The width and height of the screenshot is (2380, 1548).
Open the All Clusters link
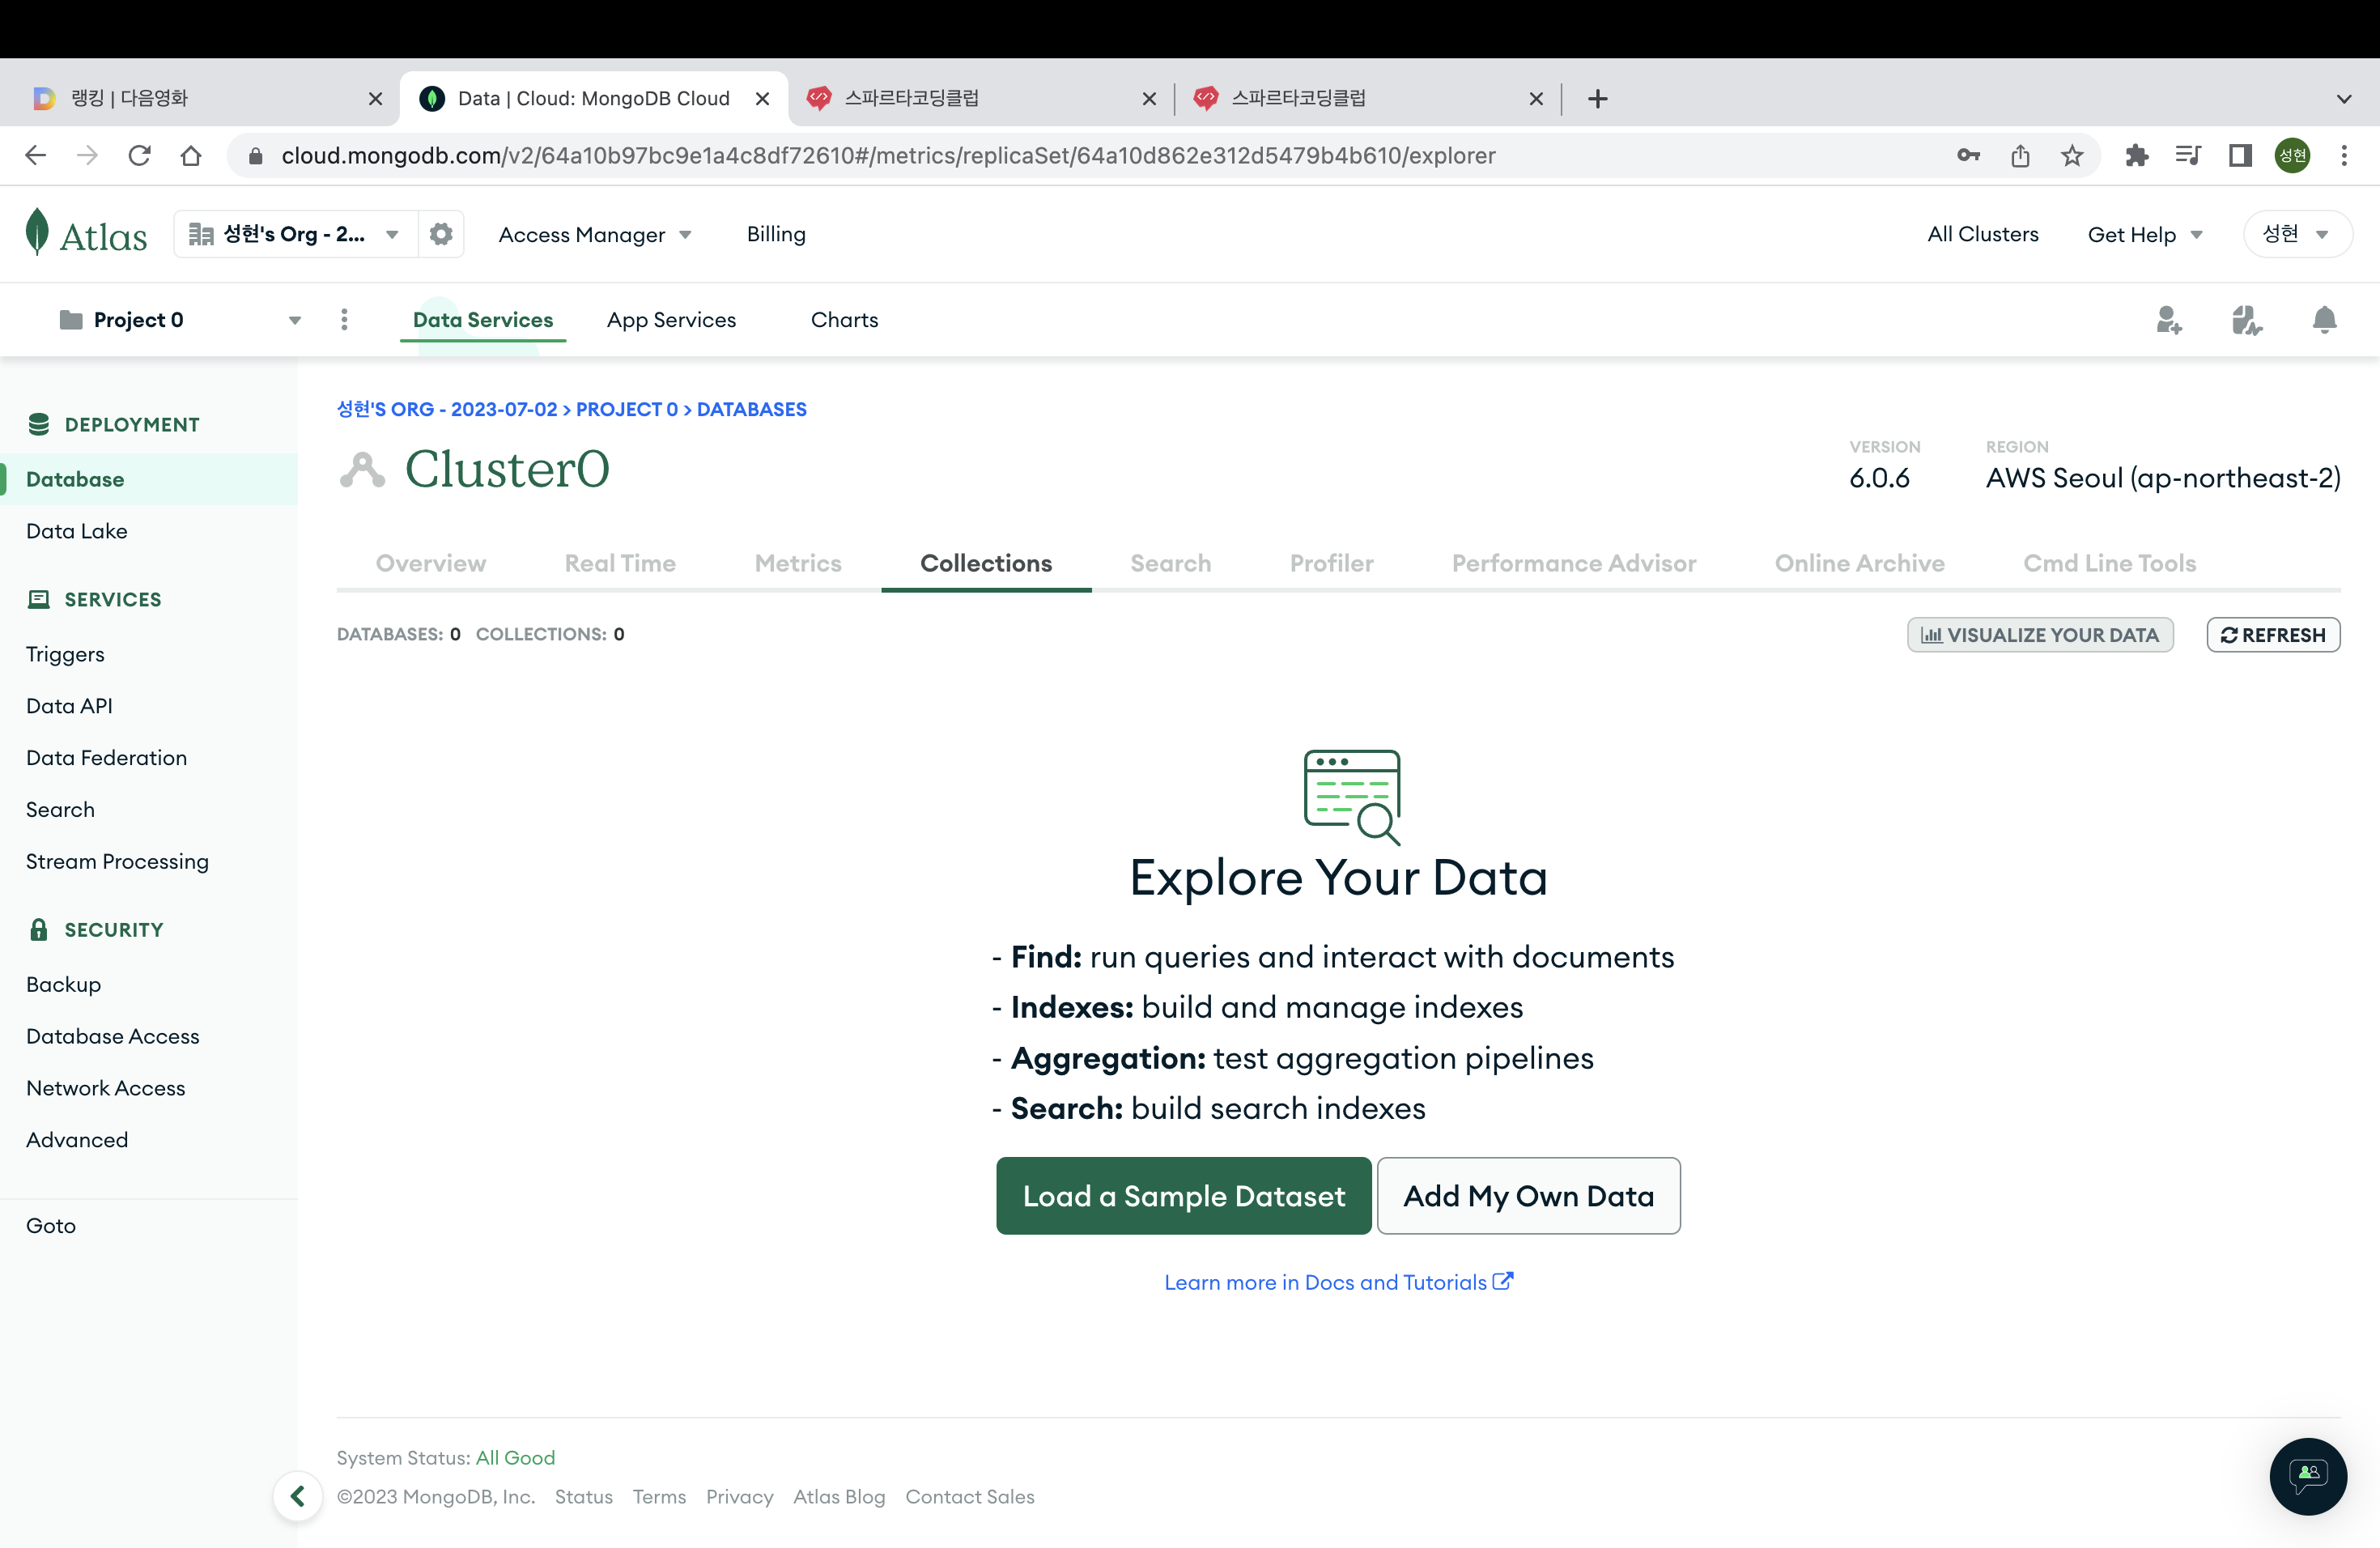click(x=1983, y=234)
